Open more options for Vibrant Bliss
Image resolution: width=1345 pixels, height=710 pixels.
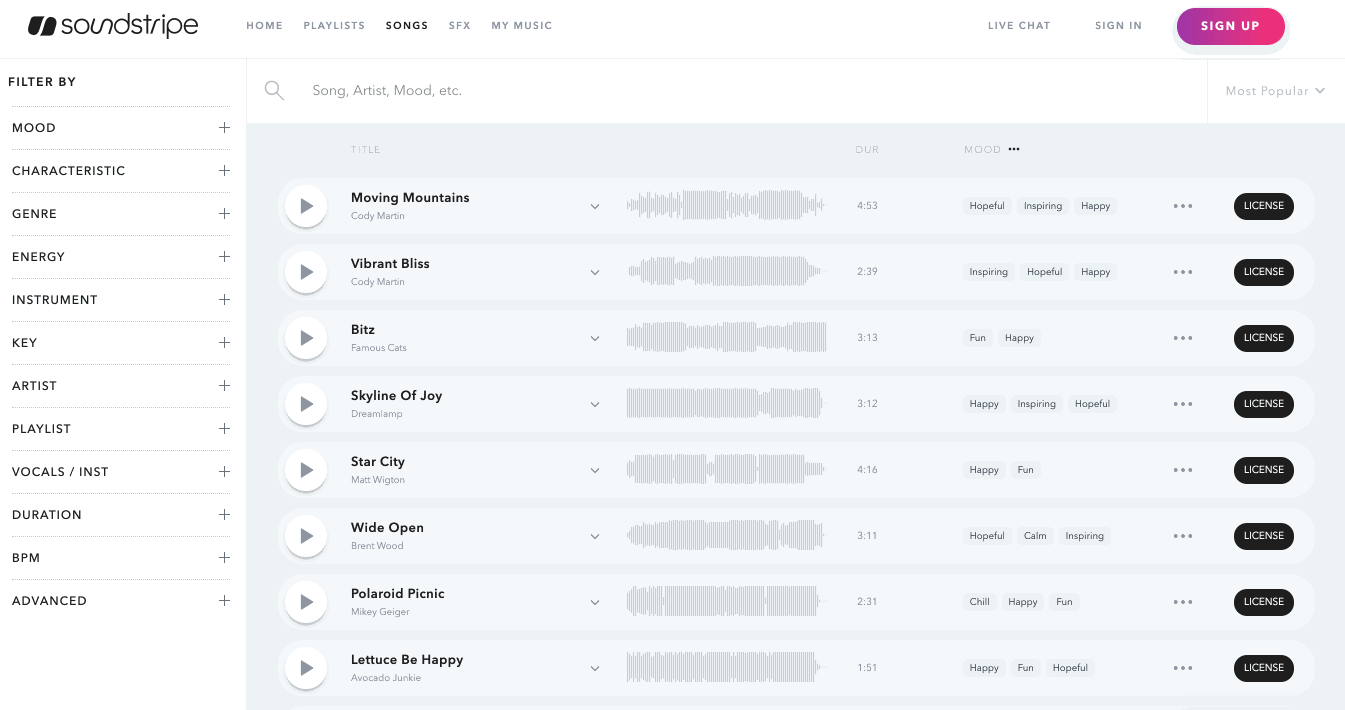pos(1183,272)
